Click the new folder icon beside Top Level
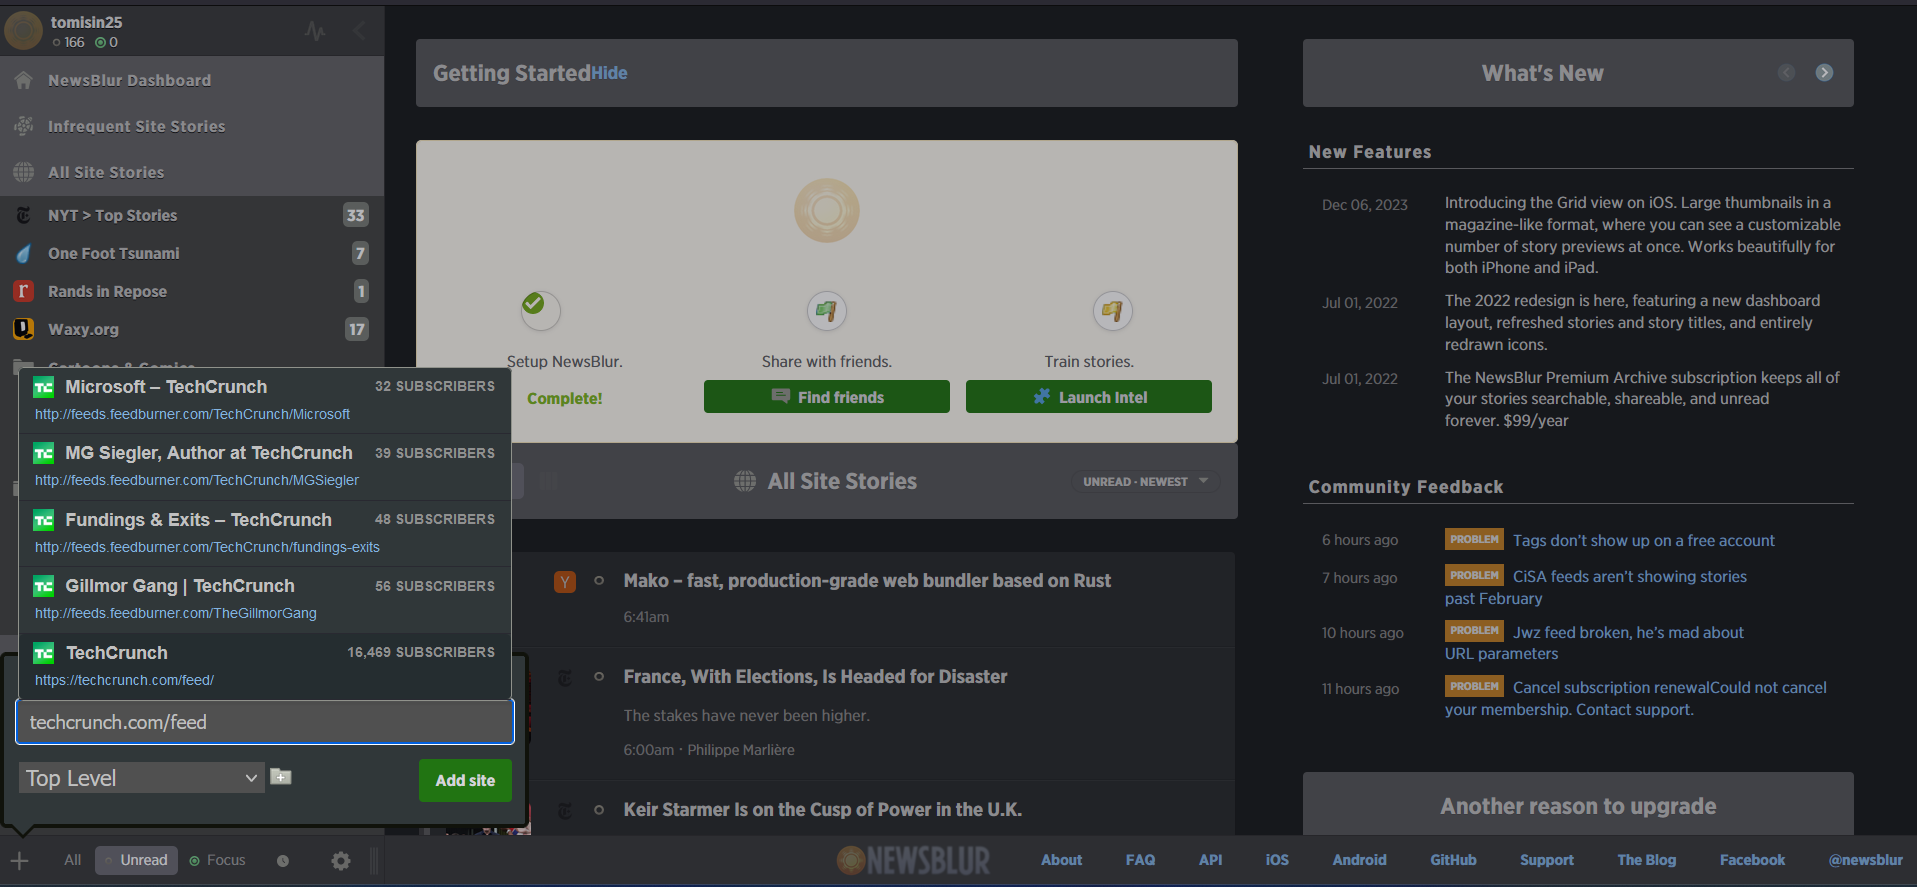Viewport: 1917px width, 887px height. point(281,777)
